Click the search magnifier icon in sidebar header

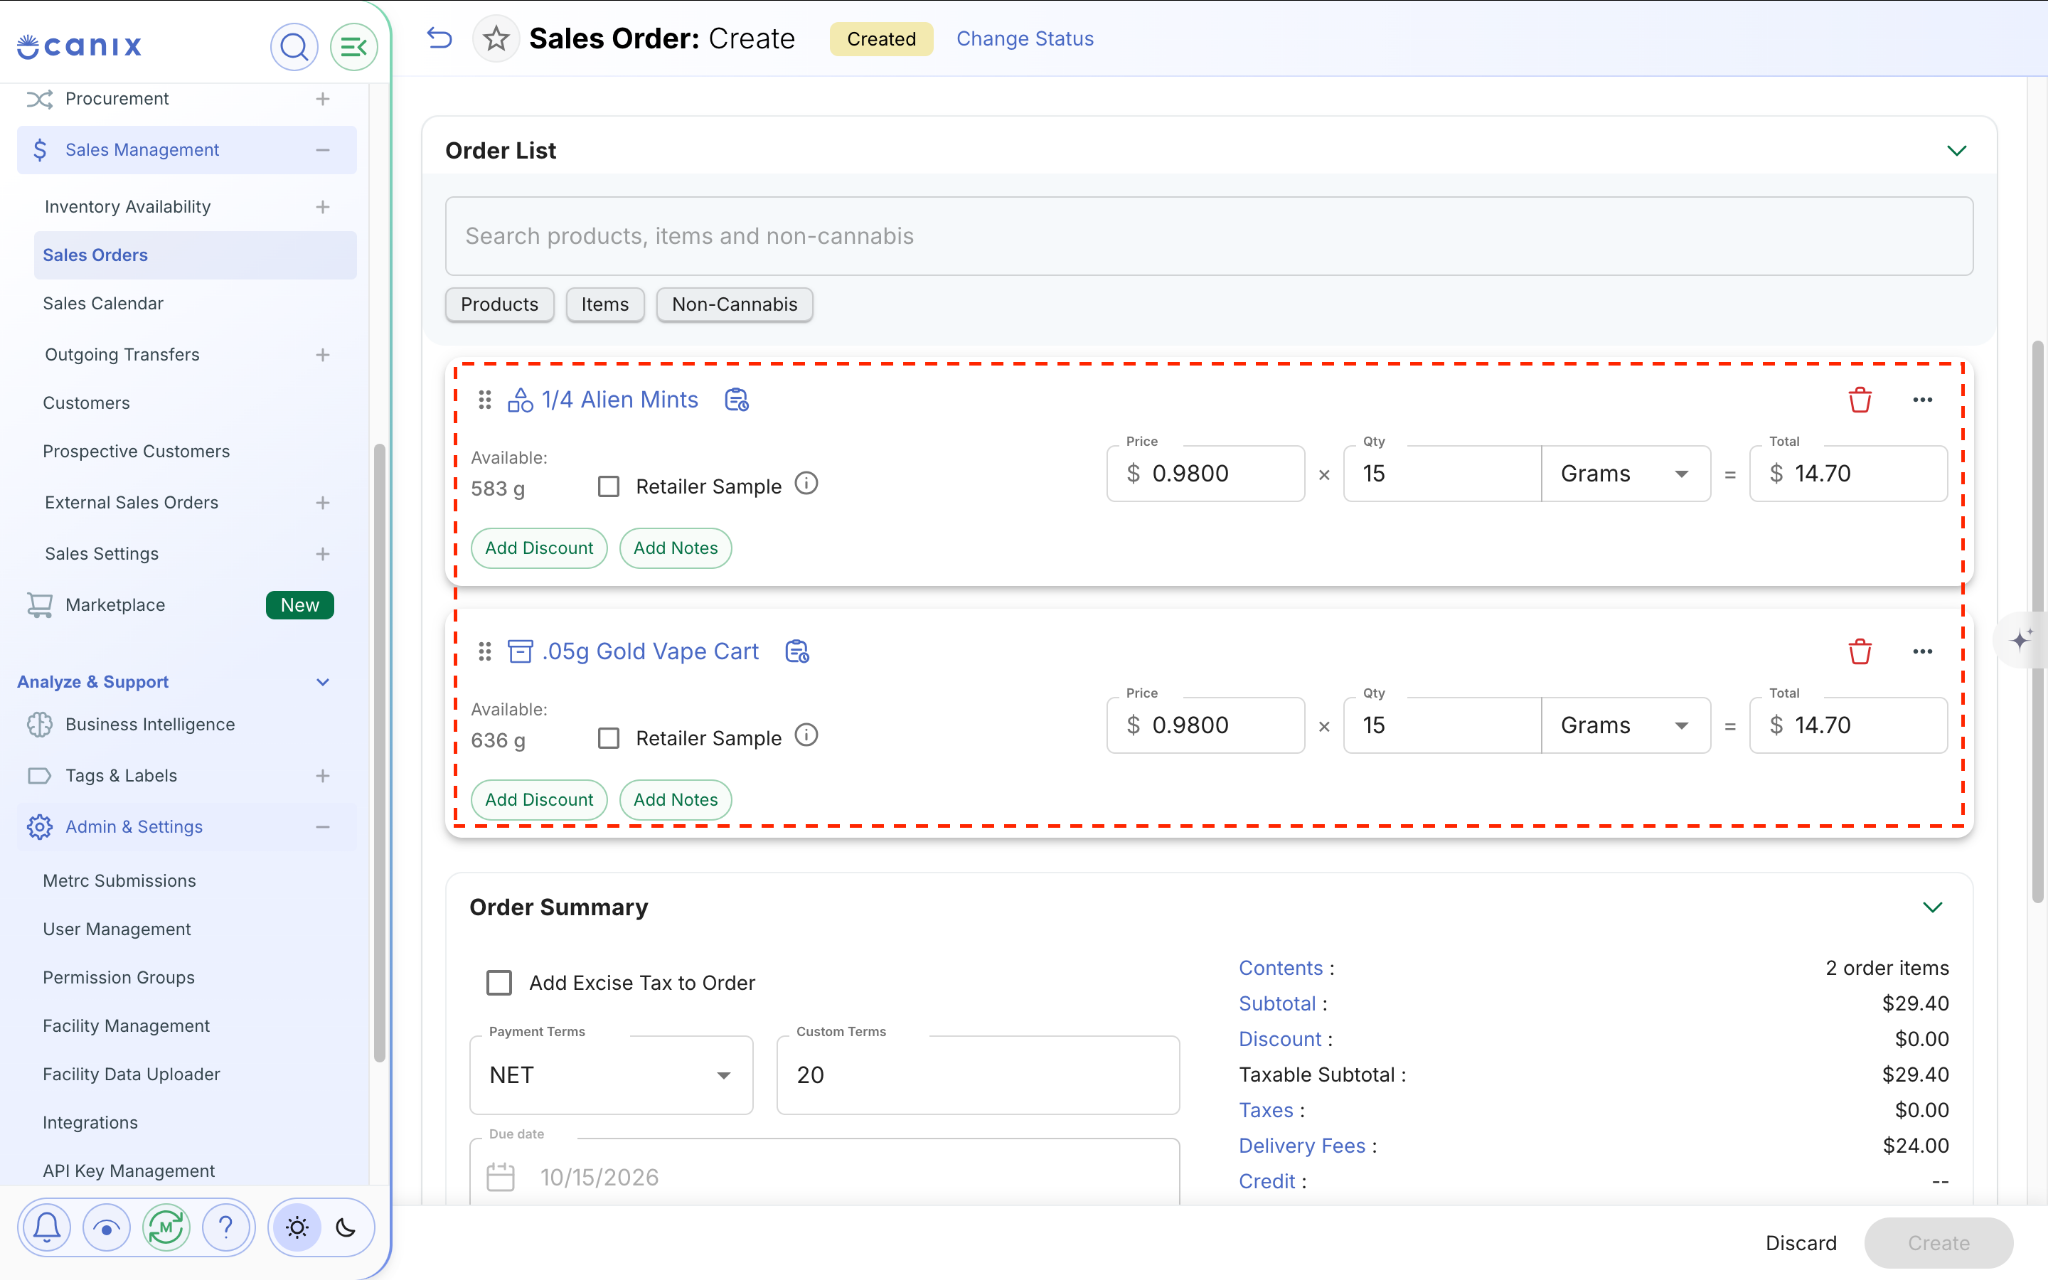pos(294,47)
